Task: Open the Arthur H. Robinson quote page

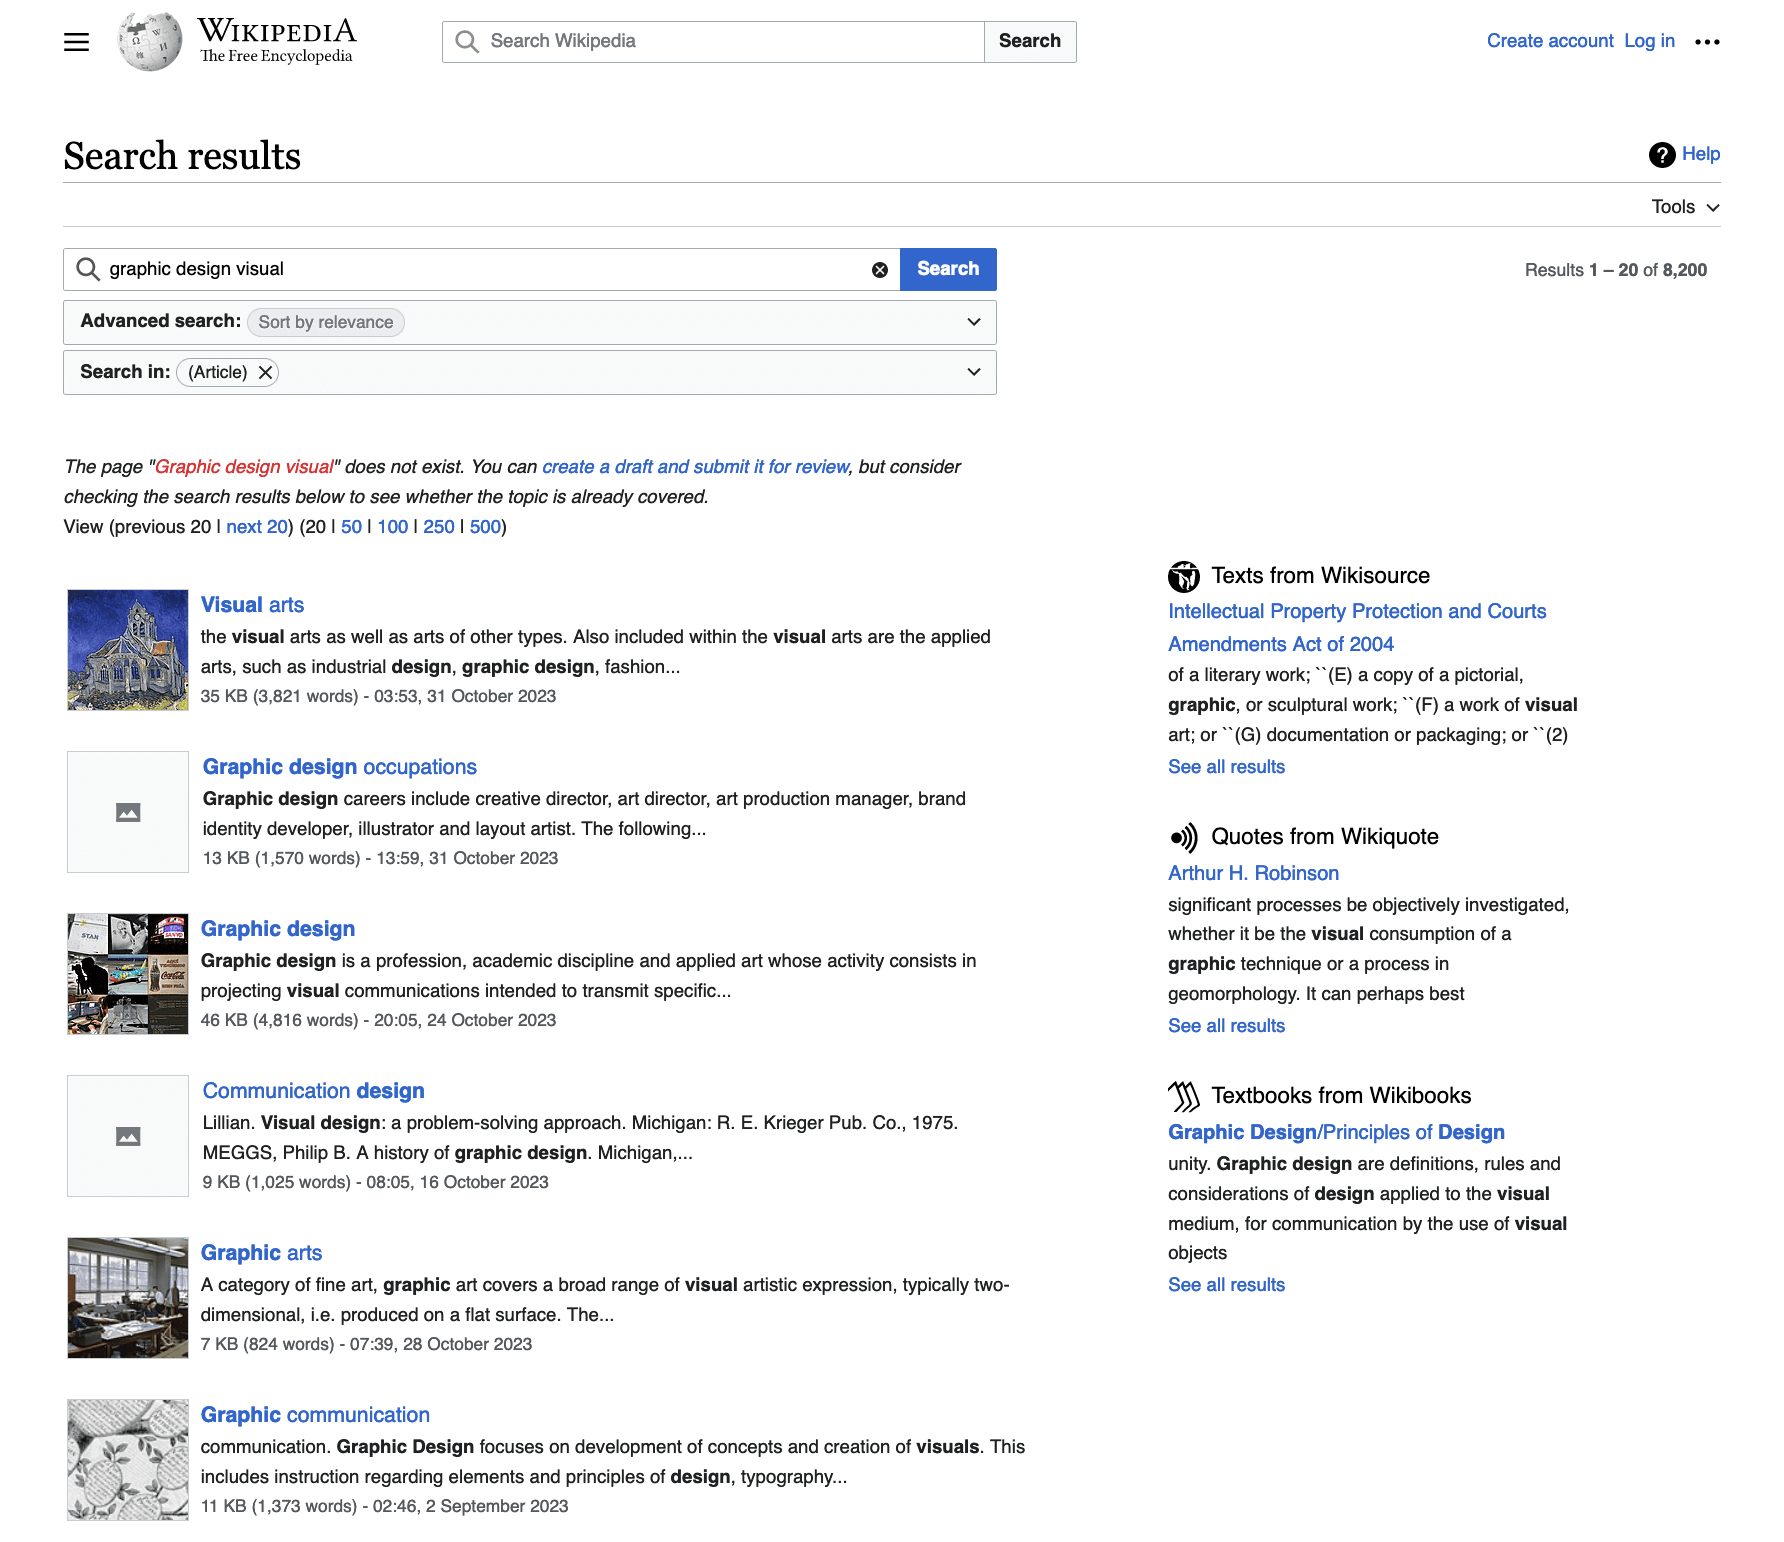Action: 1253,873
